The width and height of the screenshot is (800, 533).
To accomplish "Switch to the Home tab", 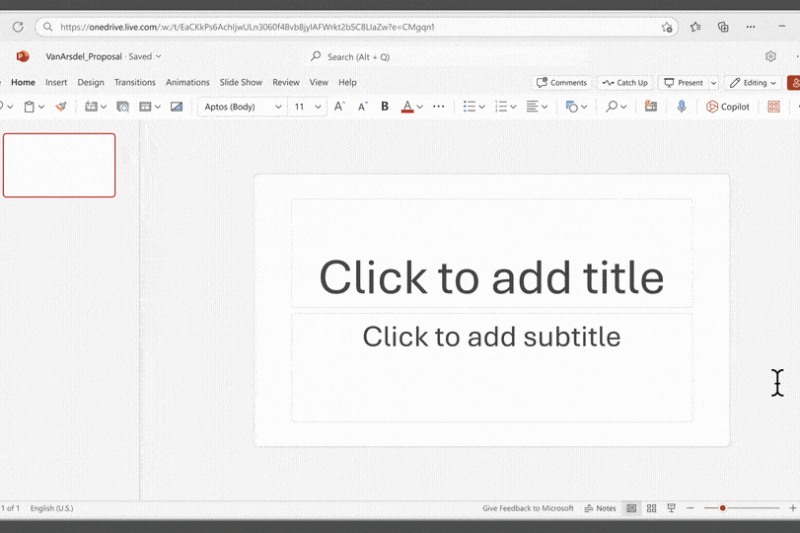I will pos(23,82).
